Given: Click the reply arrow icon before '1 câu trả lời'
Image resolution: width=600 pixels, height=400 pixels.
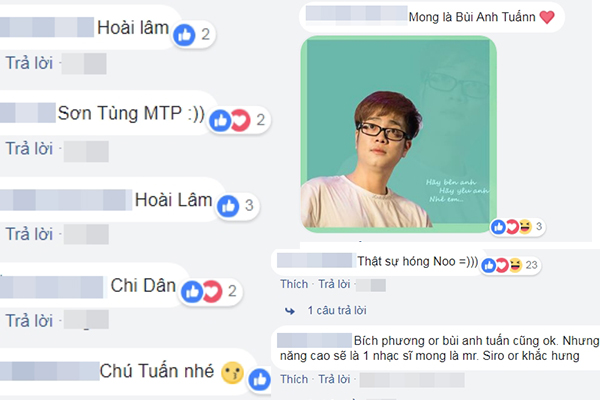Looking at the screenshot, I should 290,311.
